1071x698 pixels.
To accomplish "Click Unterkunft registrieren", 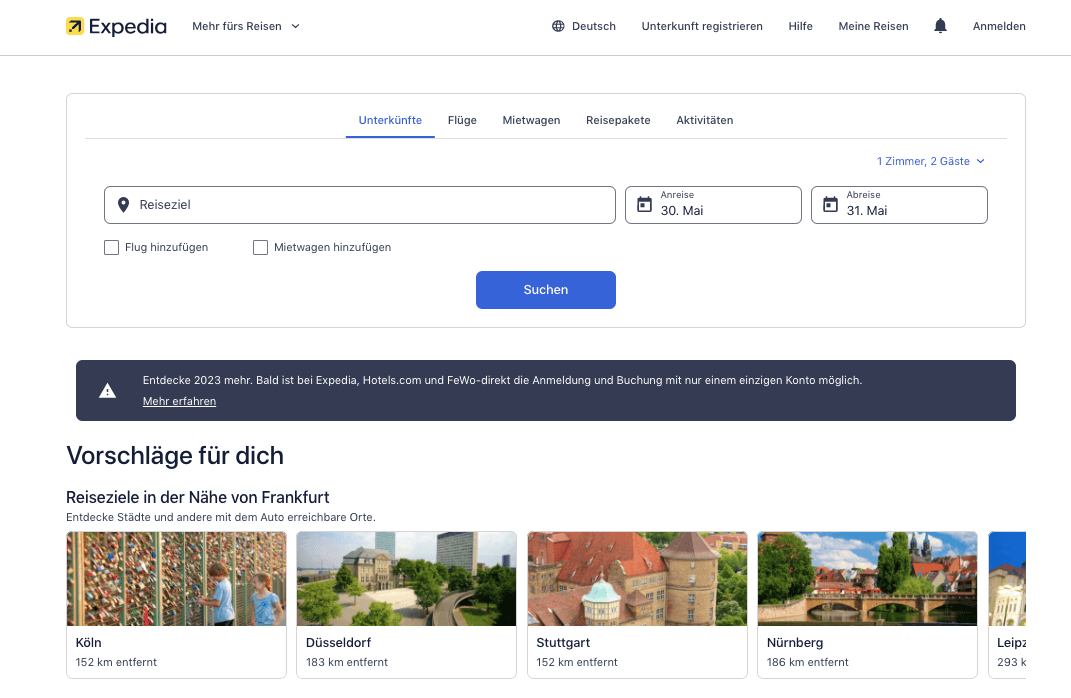I will click(x=702, y=26).
